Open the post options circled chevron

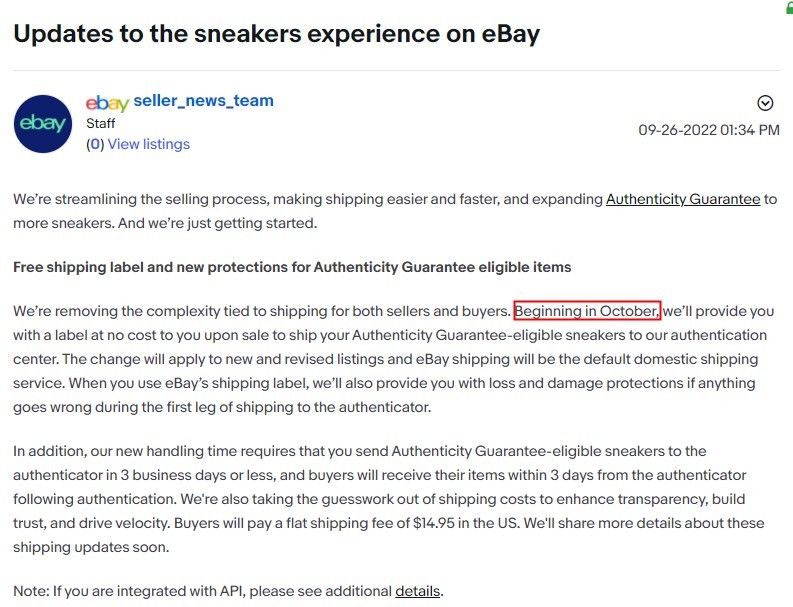click(x=765, y=103)
